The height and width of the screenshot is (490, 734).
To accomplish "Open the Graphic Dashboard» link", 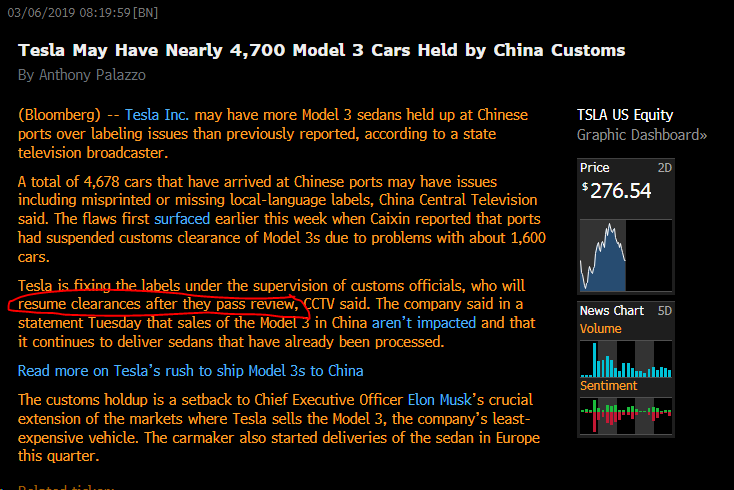I will pyautogui.click(x=642, y=135).
